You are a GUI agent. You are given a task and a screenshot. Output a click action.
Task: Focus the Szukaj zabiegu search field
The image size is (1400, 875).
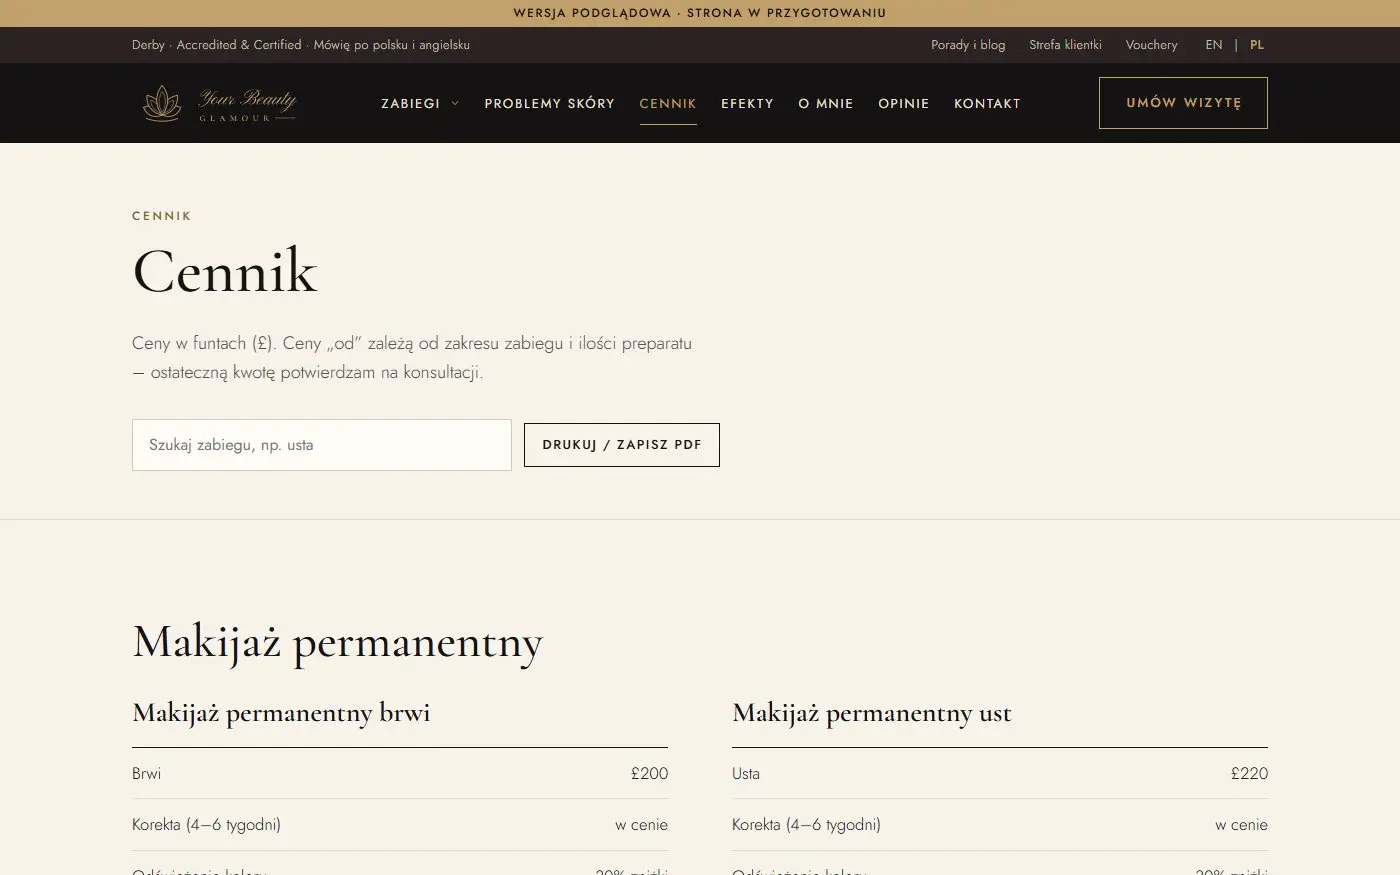click(x=322, y=445)
